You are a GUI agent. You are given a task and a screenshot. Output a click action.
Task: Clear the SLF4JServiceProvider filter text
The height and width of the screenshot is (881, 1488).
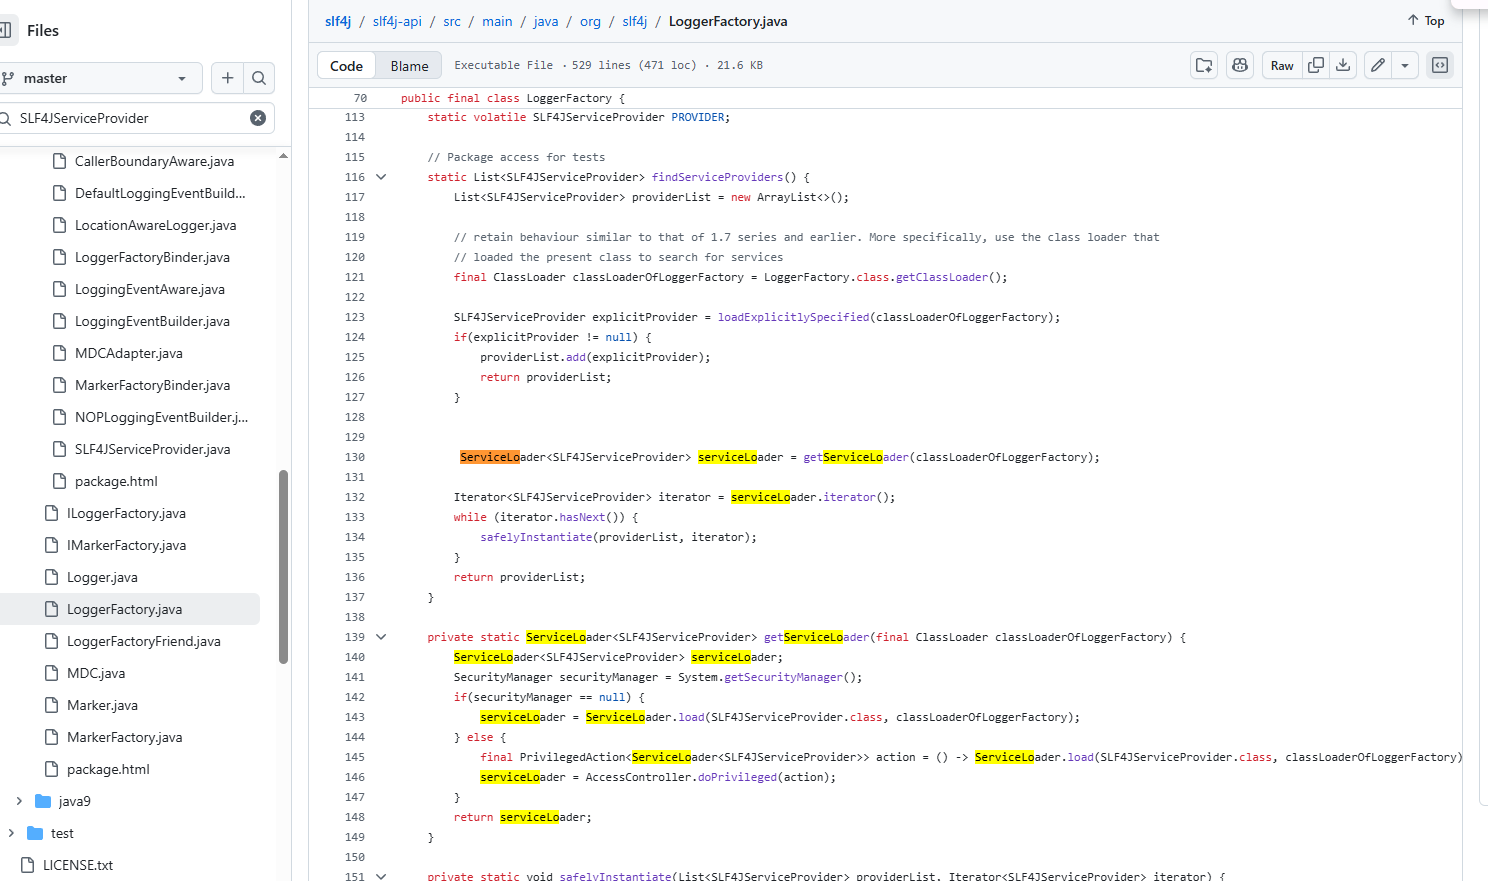click(258, 118)
